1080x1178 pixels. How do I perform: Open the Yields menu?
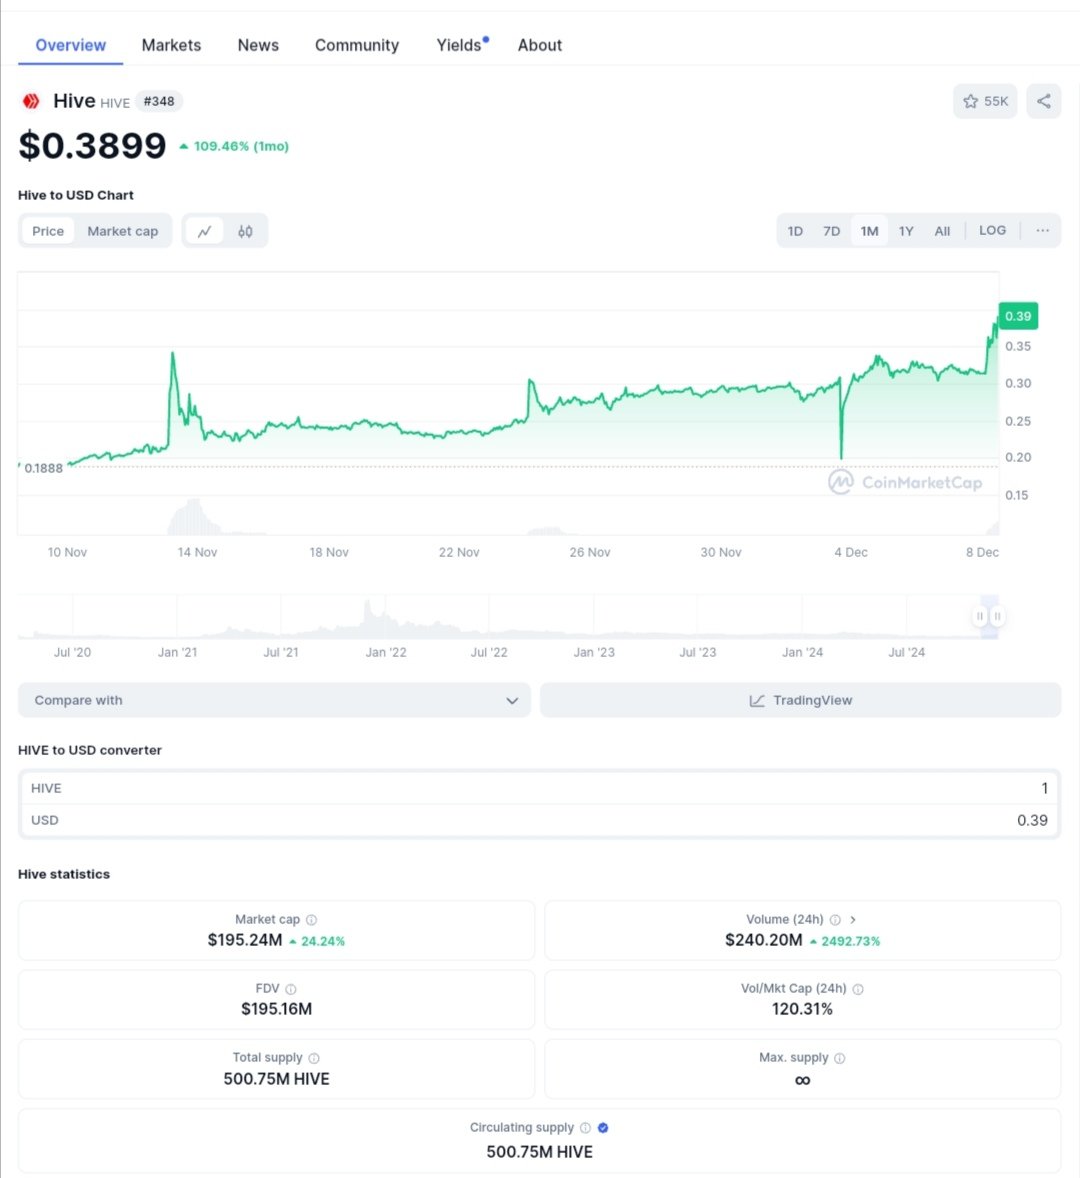coord(458,45)
